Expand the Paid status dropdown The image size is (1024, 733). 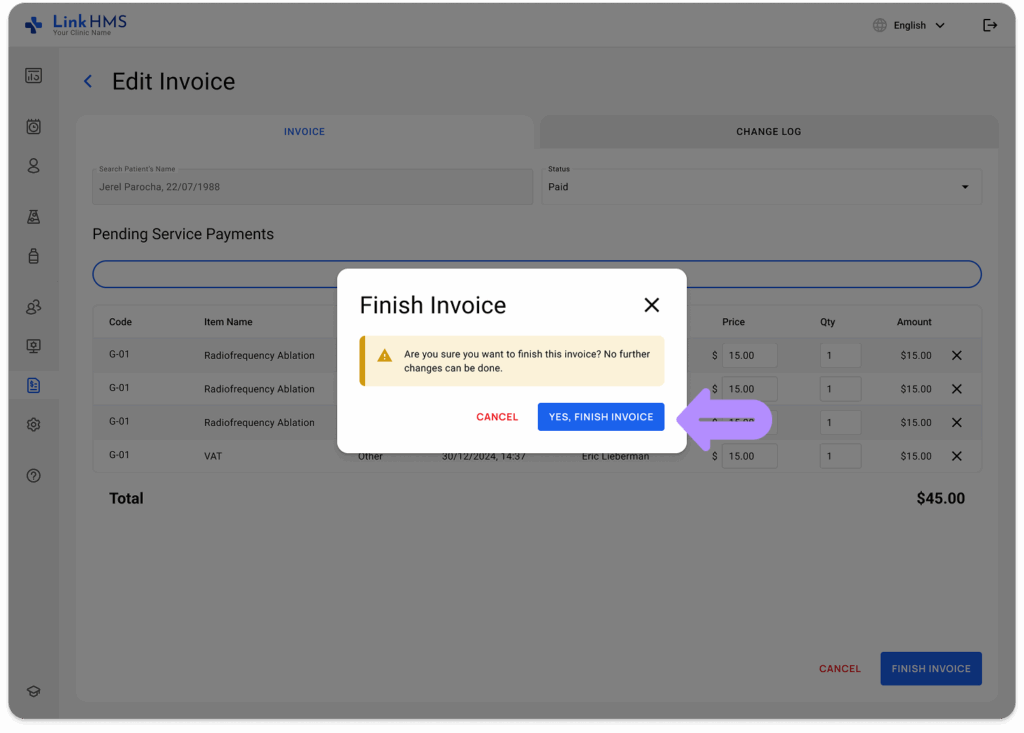tap(761, 187)
